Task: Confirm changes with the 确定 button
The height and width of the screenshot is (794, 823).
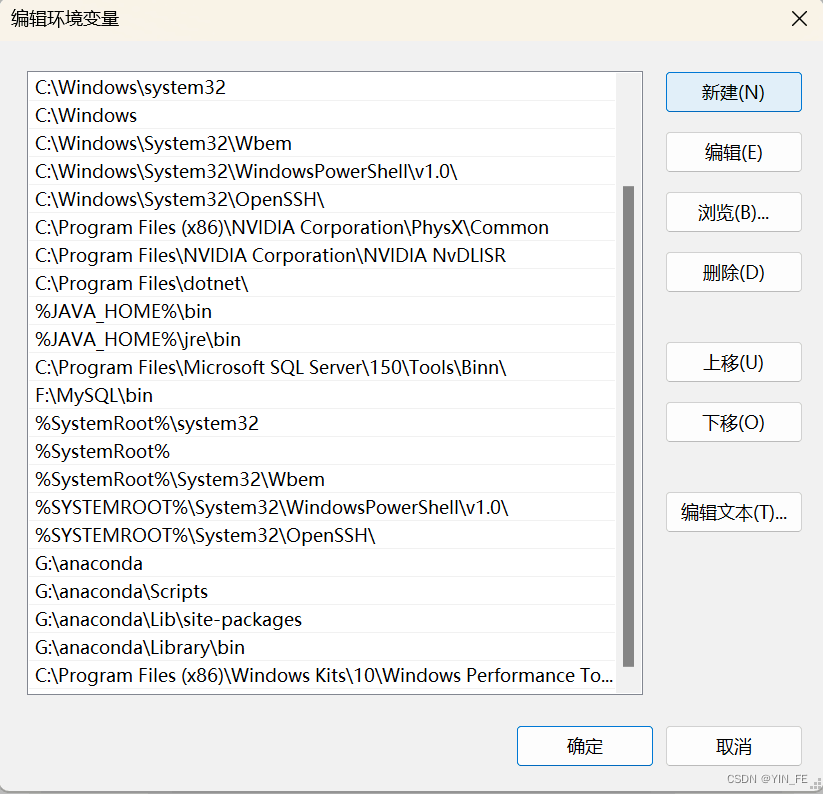Action: pos(584,746)
